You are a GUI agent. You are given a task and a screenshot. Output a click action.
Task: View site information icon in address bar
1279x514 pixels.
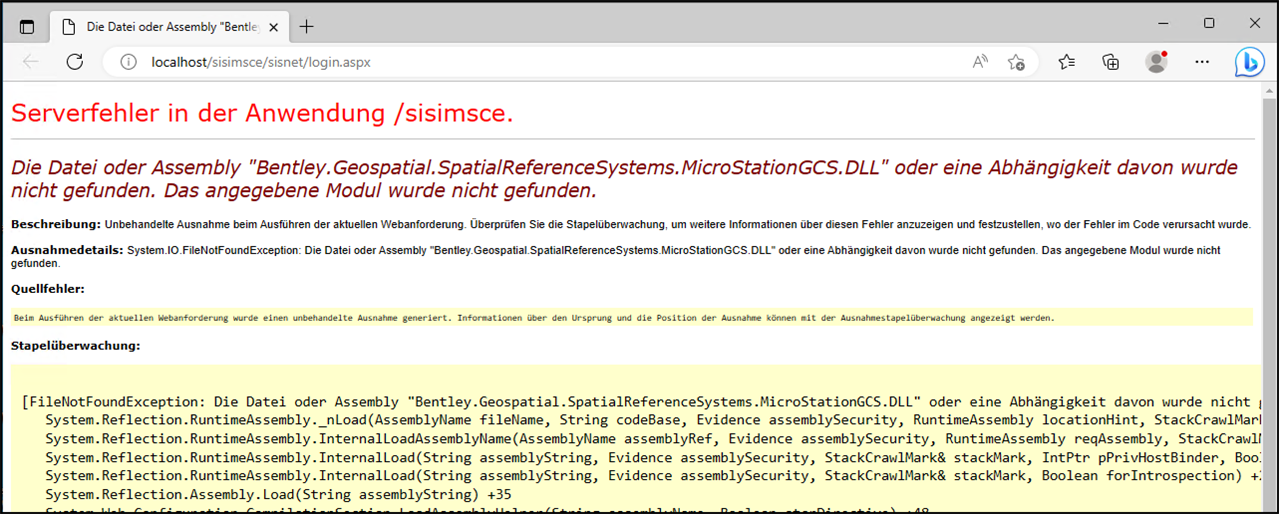[x=128, y=62]
